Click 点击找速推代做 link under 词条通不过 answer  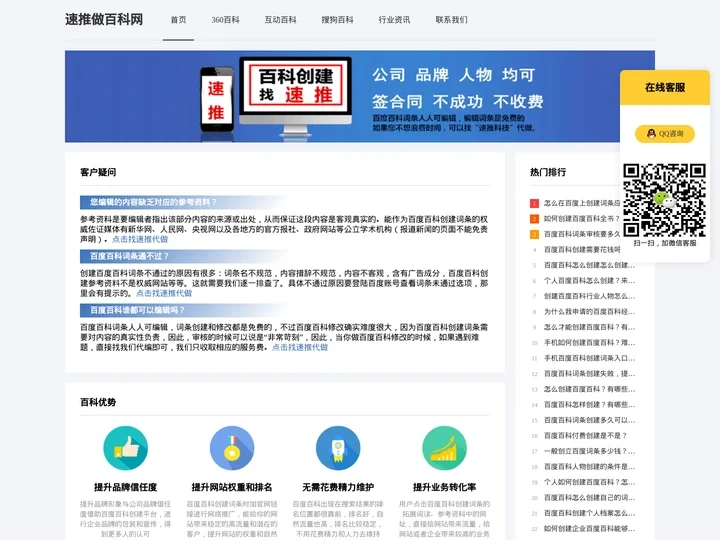tap(164, 293)
